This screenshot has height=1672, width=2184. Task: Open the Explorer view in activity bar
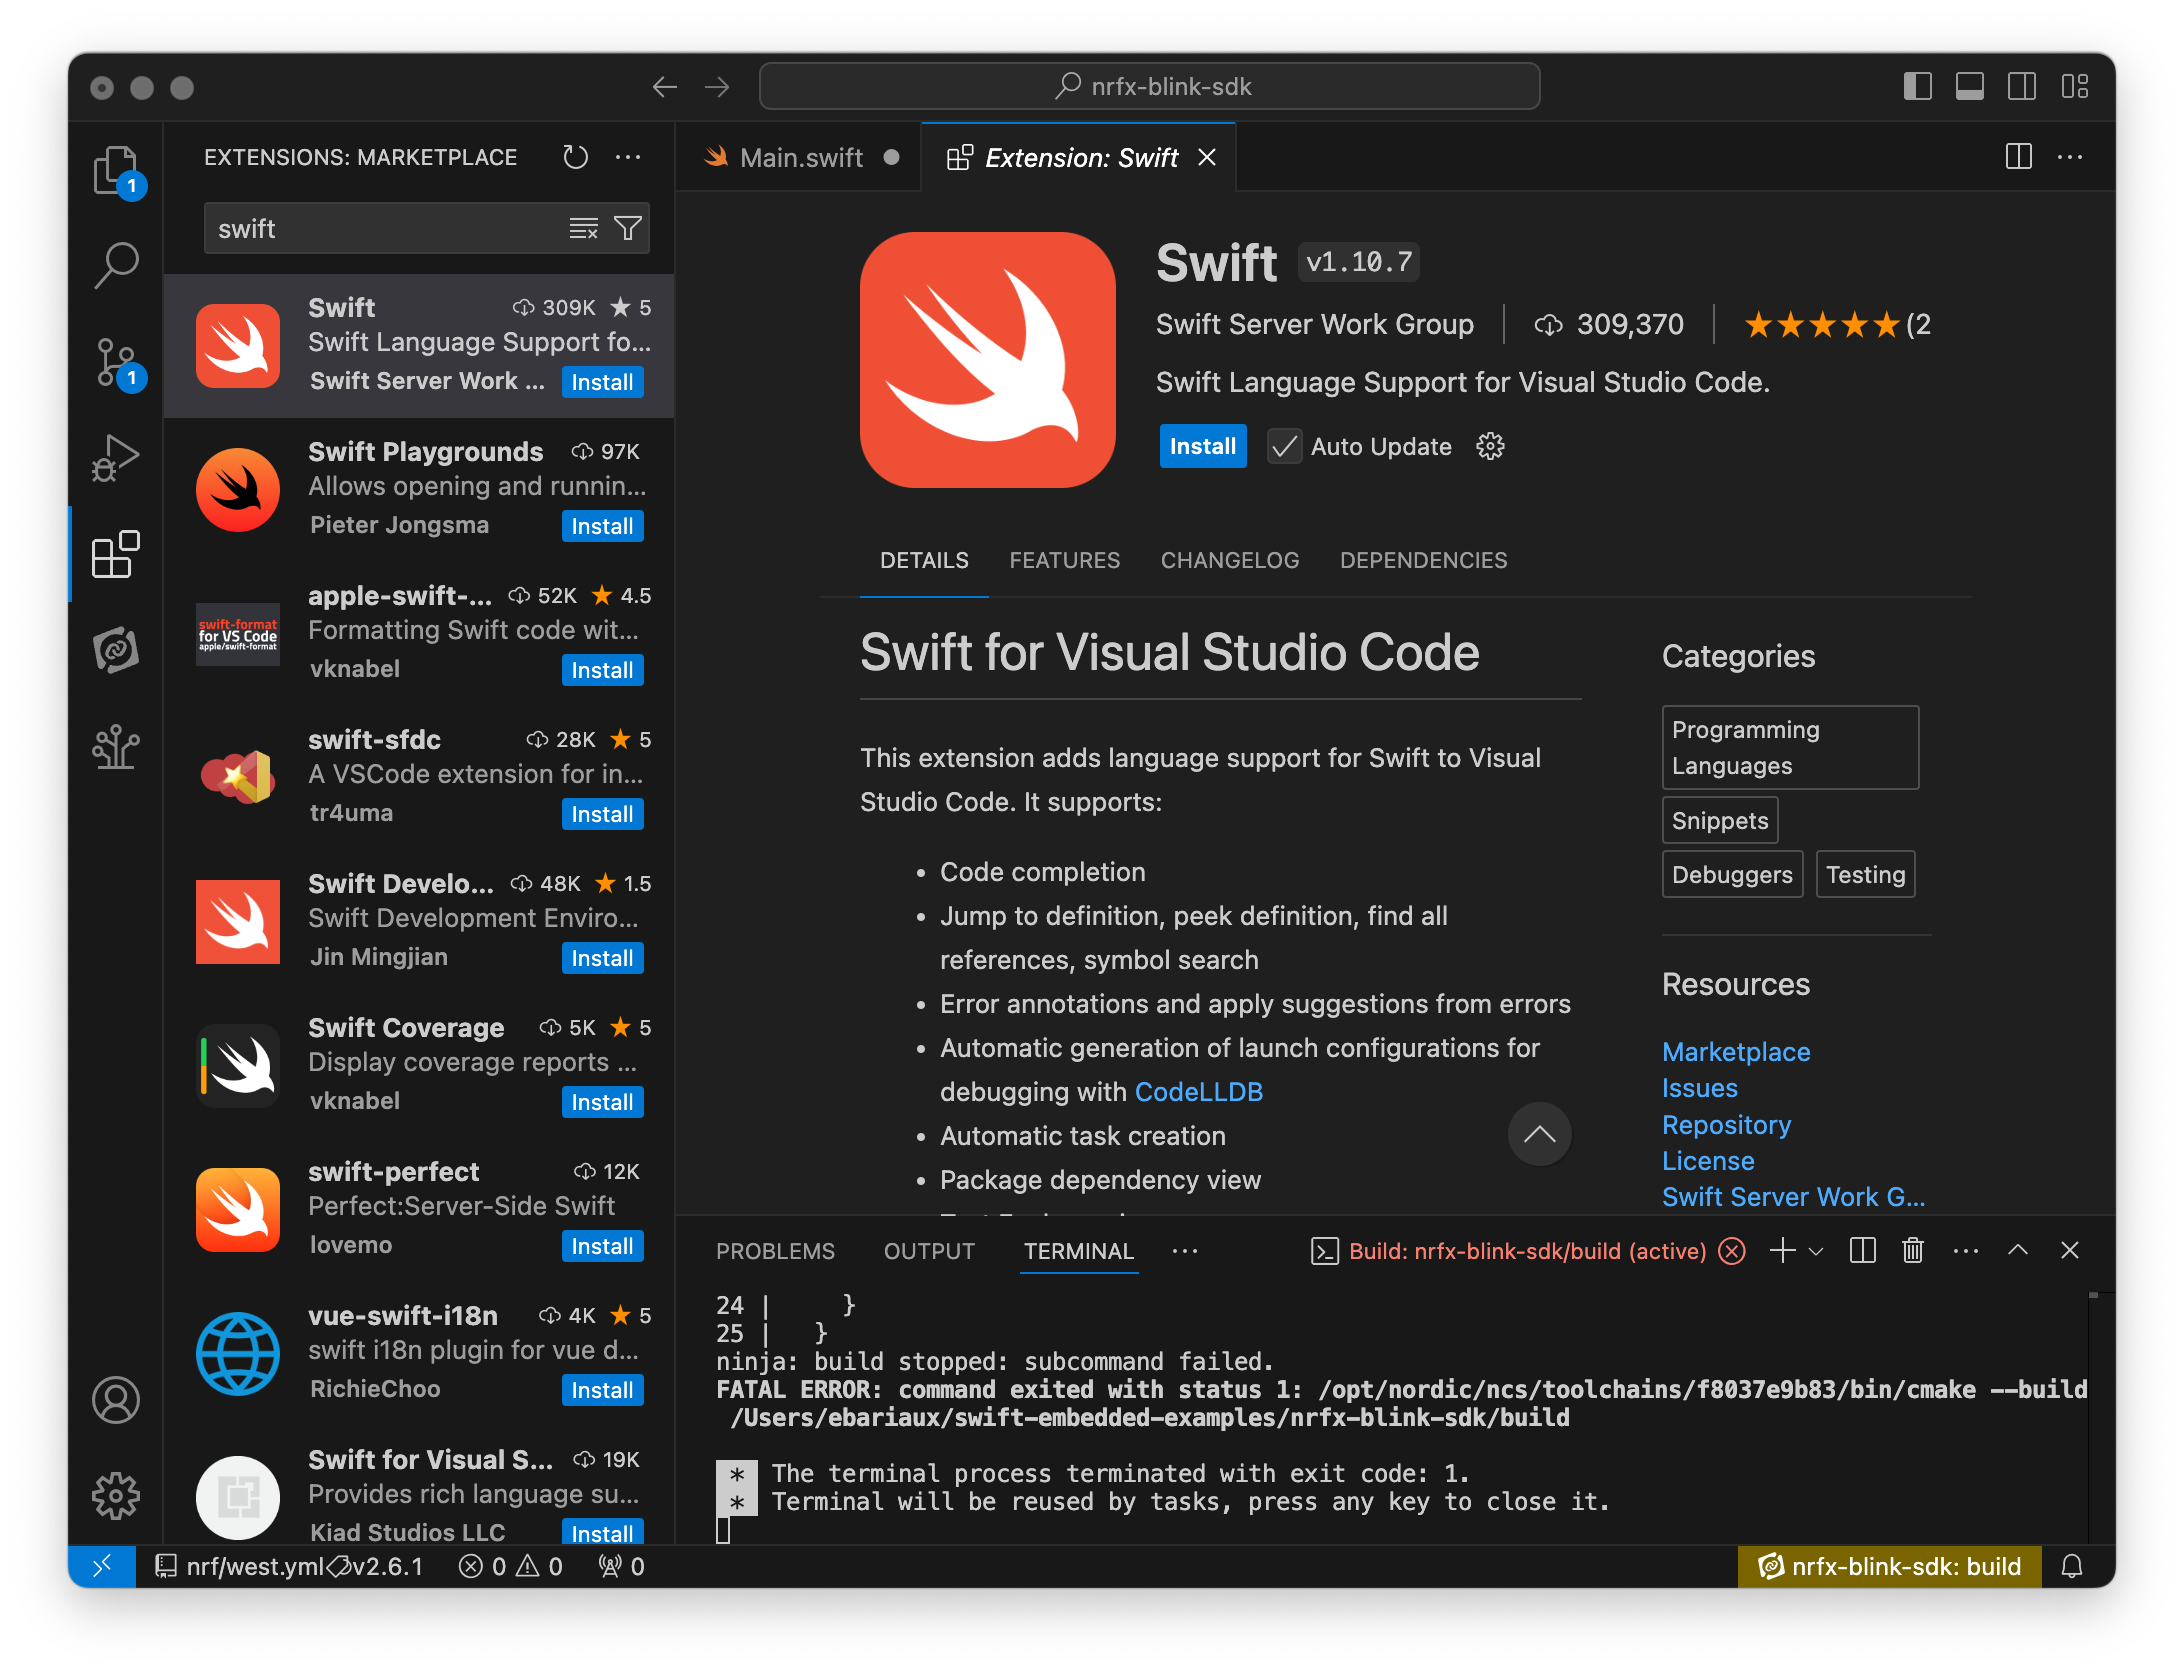point(116,170)
